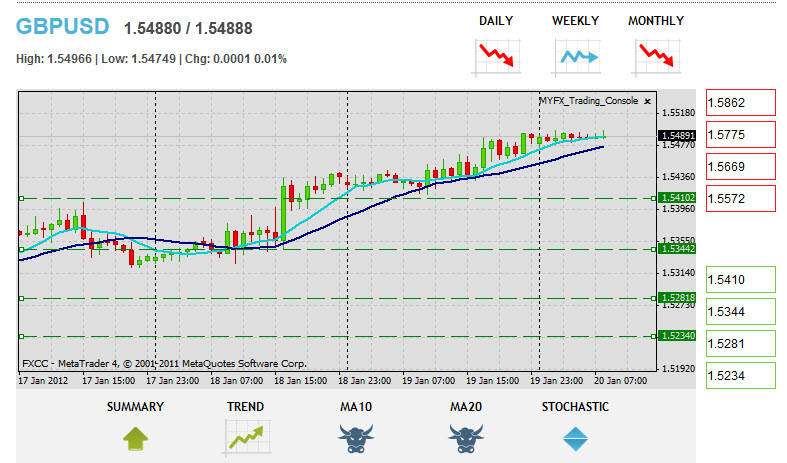
Task: Select the 1.5572 resistance level box
Action: 741,199
